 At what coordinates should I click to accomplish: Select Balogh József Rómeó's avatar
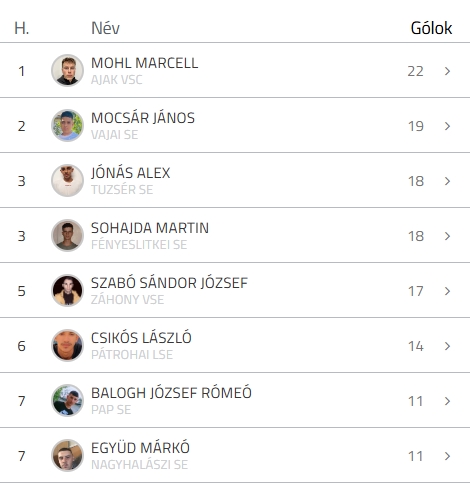[x=67, y=400]
